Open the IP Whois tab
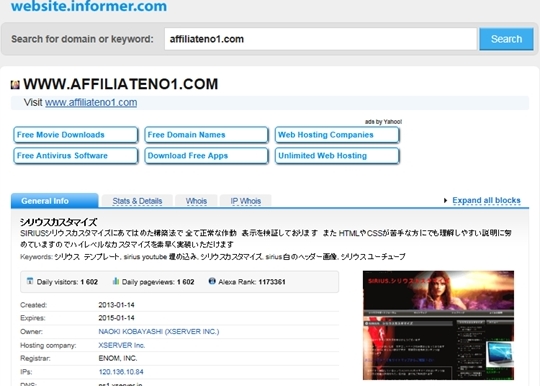This screenshot has height=386, width=540. [246, 201]
